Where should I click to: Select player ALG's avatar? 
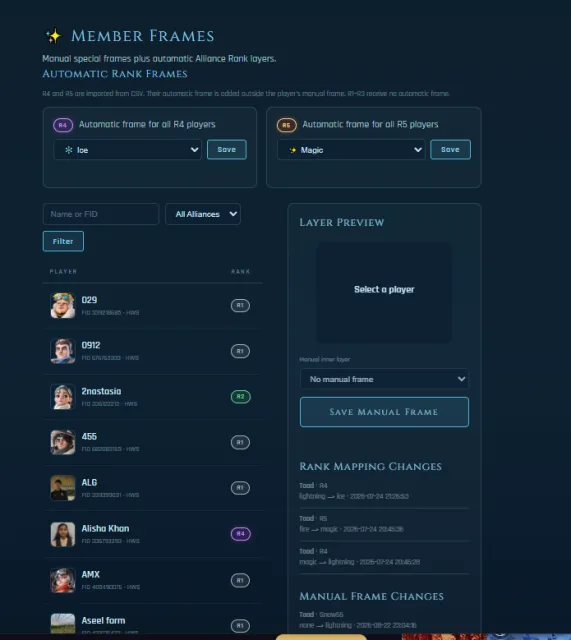tap(62, 488)
